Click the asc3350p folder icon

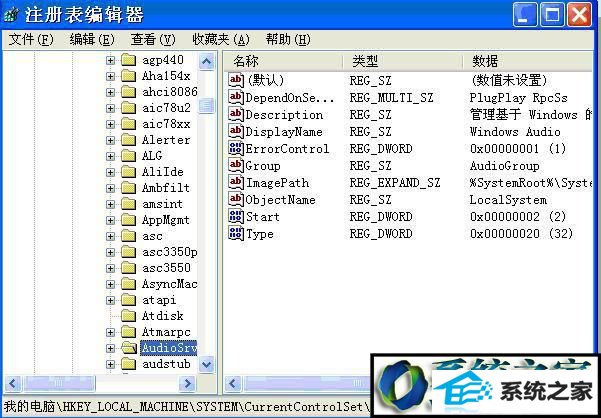(128, 252)
